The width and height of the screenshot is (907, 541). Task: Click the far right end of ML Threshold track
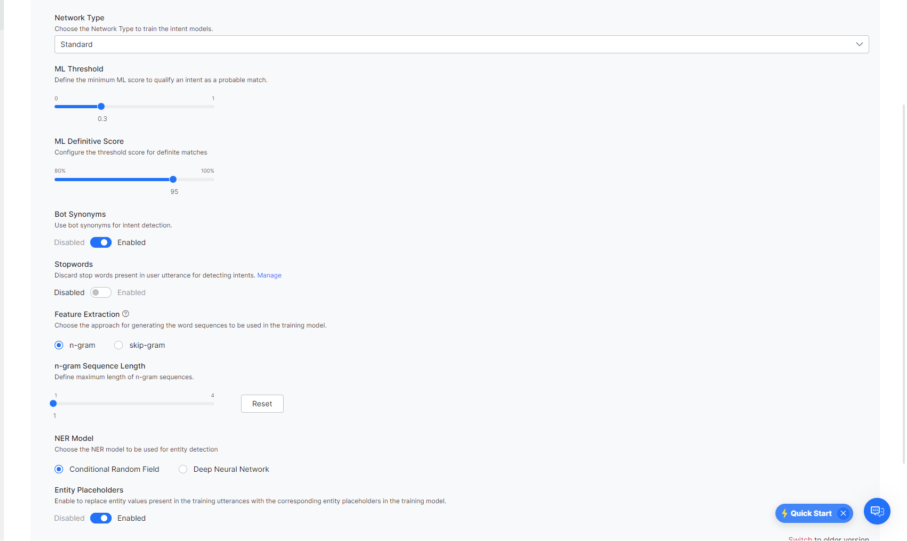pyautogui.click(x=213, y=106)
